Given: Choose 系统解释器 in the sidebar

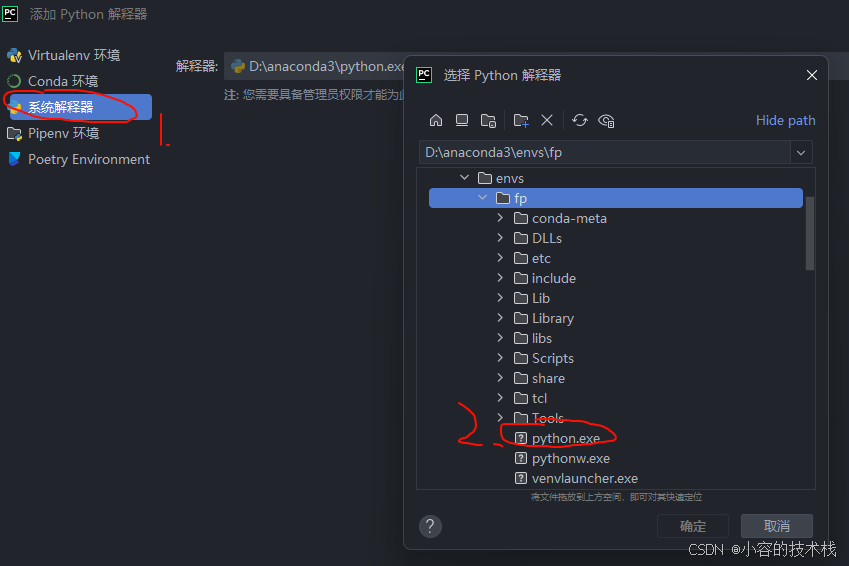Looking at the screenshot, I should (80, 107).
